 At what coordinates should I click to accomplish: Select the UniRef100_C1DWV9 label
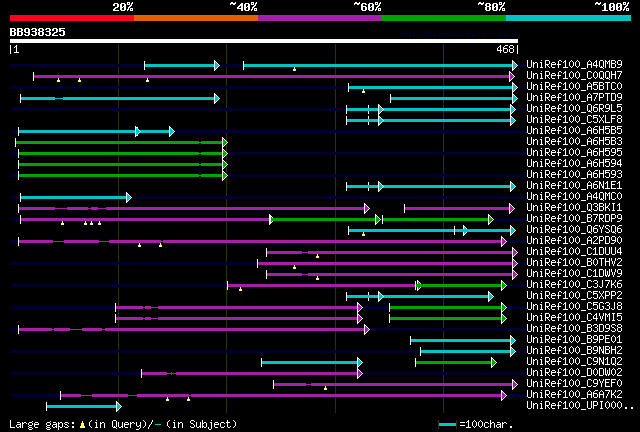574,274
